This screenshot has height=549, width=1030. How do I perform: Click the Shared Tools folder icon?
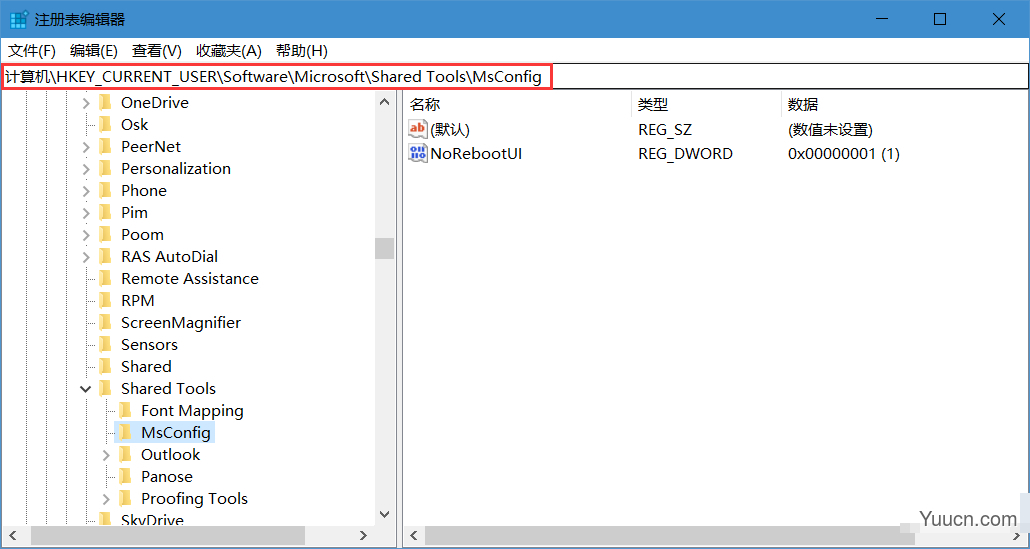(105, 389)
